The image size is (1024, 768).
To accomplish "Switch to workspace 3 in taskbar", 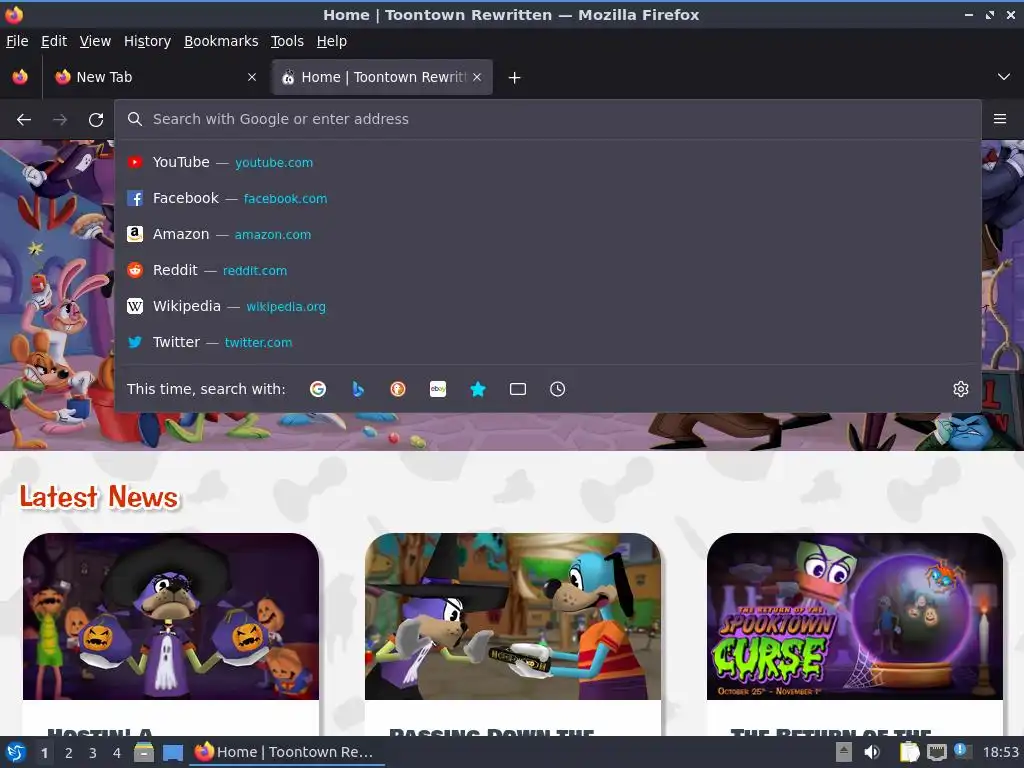I will click(x=93, y=753).
